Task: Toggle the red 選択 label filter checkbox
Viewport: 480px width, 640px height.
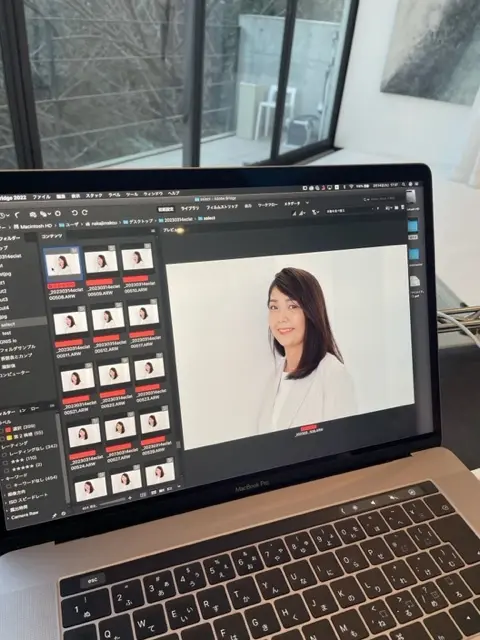Action: click(2, 430)
